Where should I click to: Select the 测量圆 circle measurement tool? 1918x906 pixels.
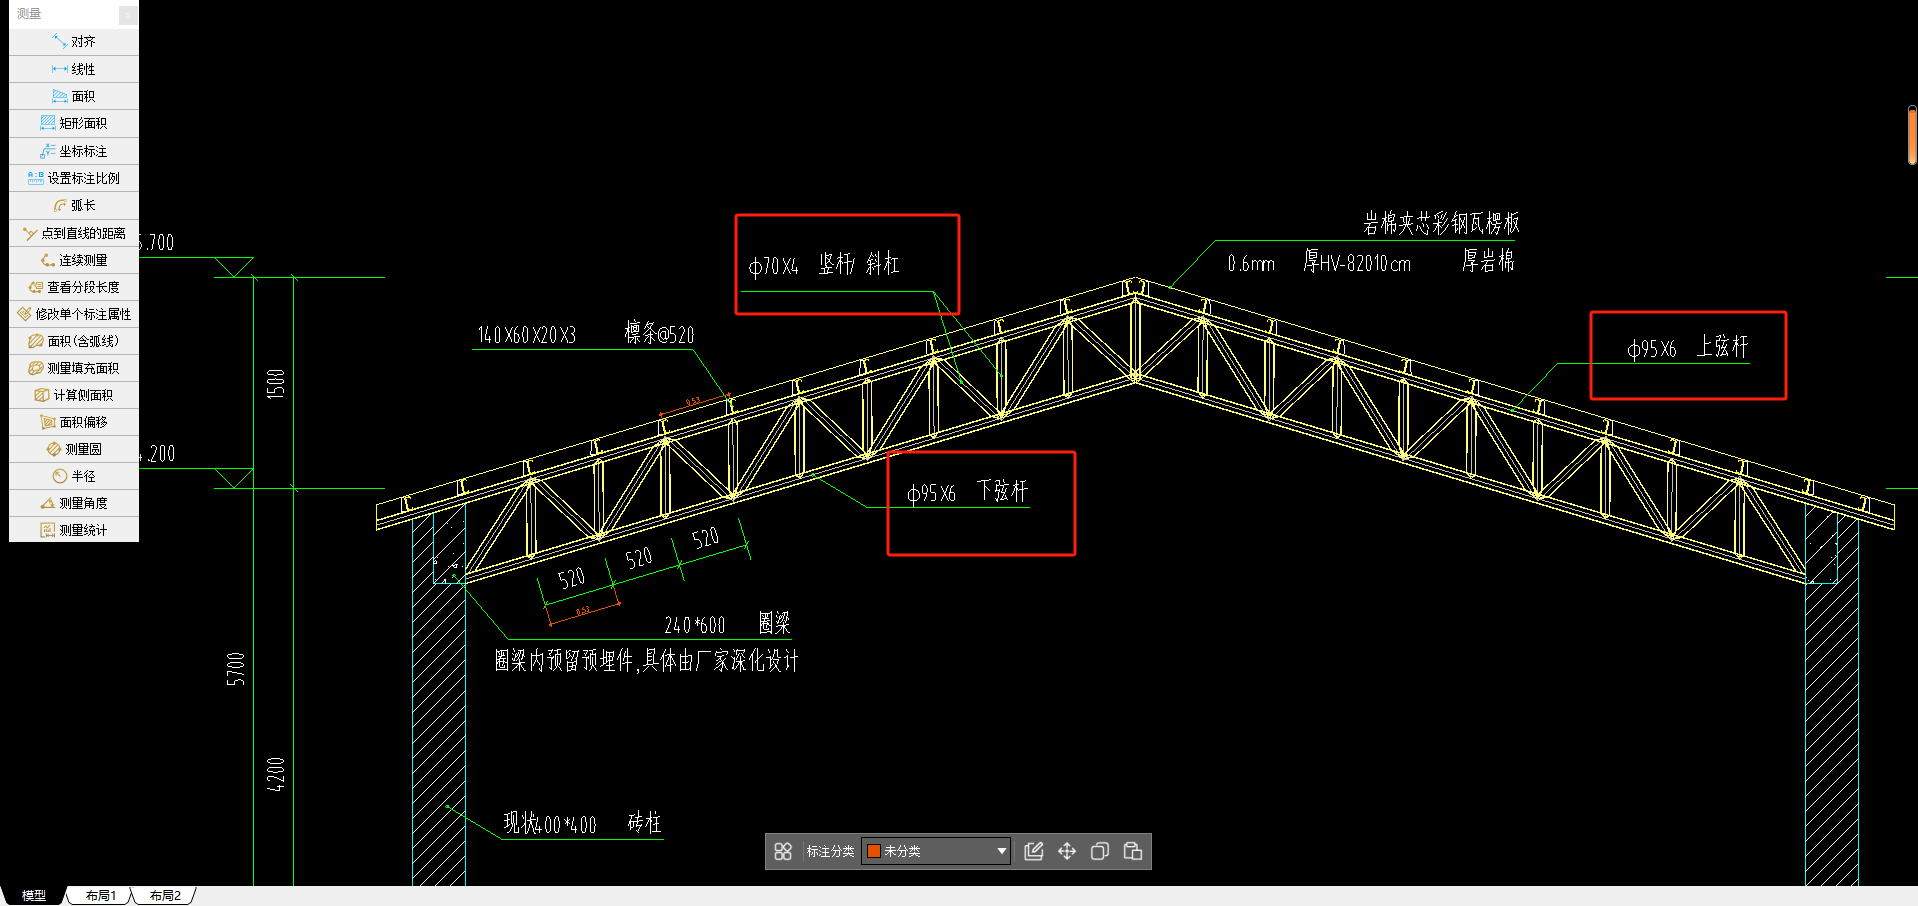pos(74,449)
